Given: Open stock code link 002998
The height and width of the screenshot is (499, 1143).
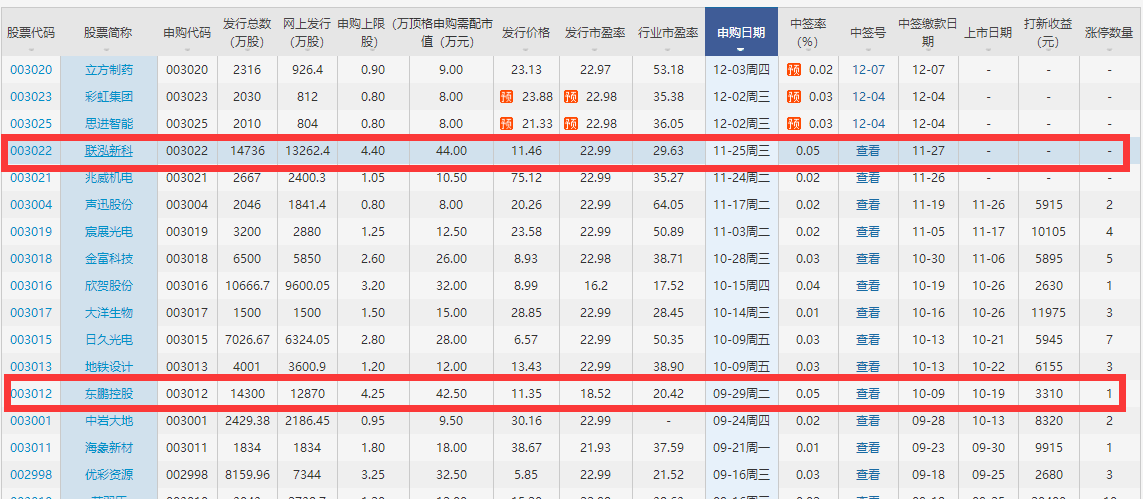Looking at the screenshot, I should (x=31, y=475).
